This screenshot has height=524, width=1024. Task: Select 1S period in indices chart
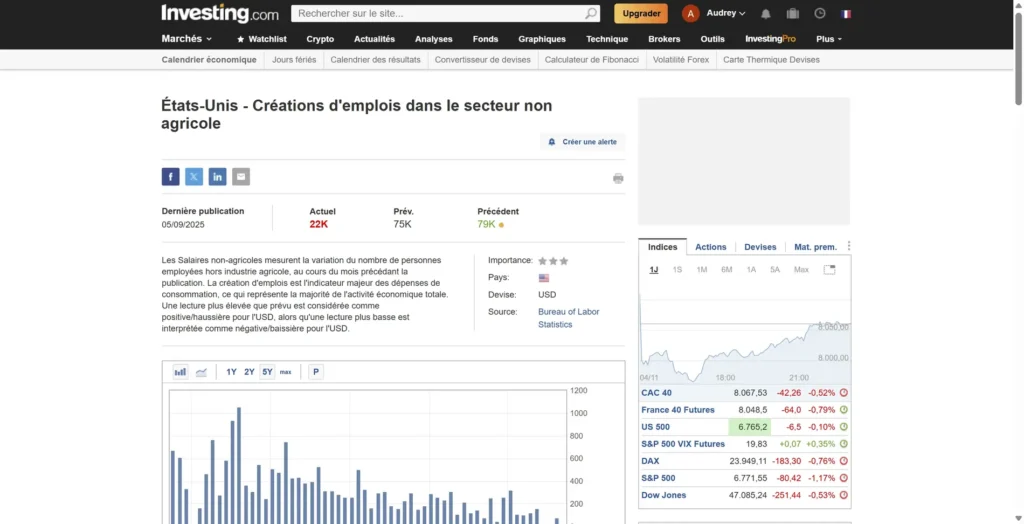click(x=677, y=270)
